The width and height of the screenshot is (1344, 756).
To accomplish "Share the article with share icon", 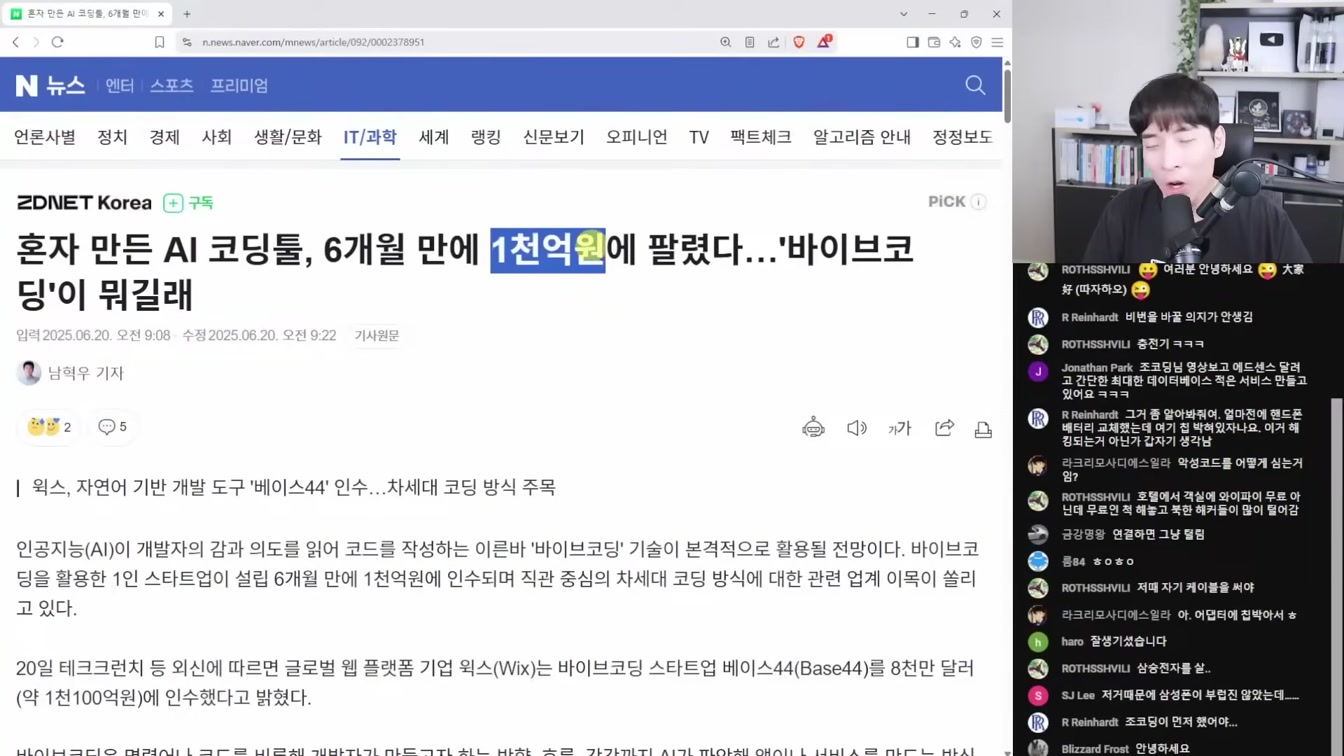I will (x=944, y=428).
